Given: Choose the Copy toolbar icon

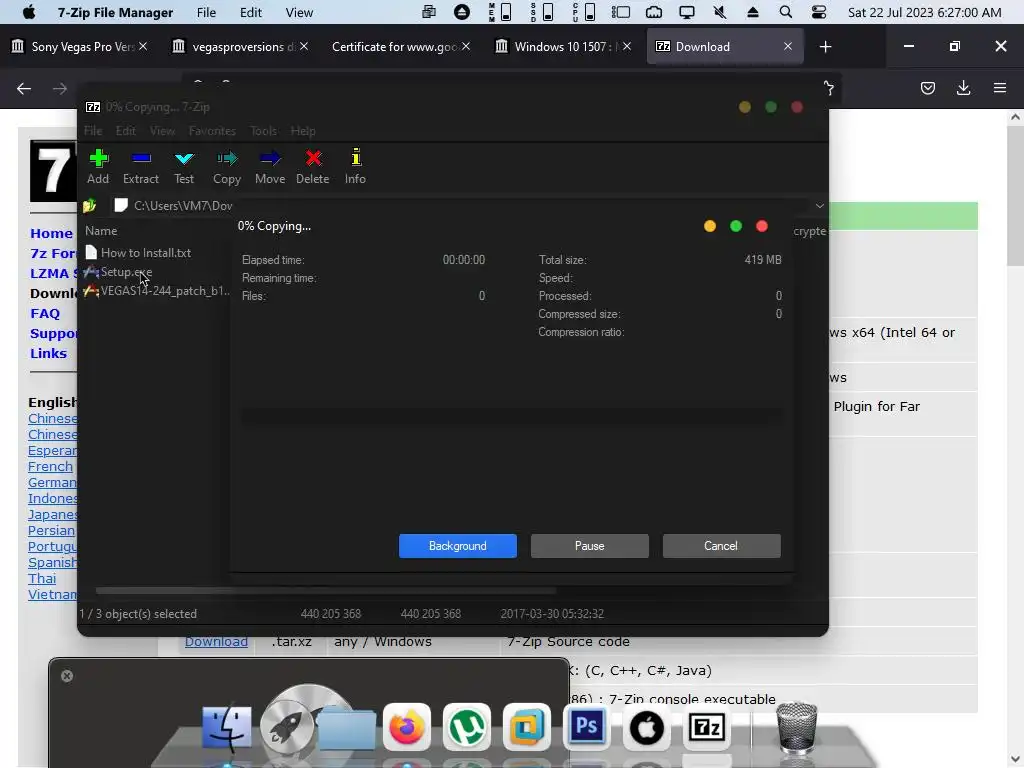Looking at the screenshot, I should [227, 167].
